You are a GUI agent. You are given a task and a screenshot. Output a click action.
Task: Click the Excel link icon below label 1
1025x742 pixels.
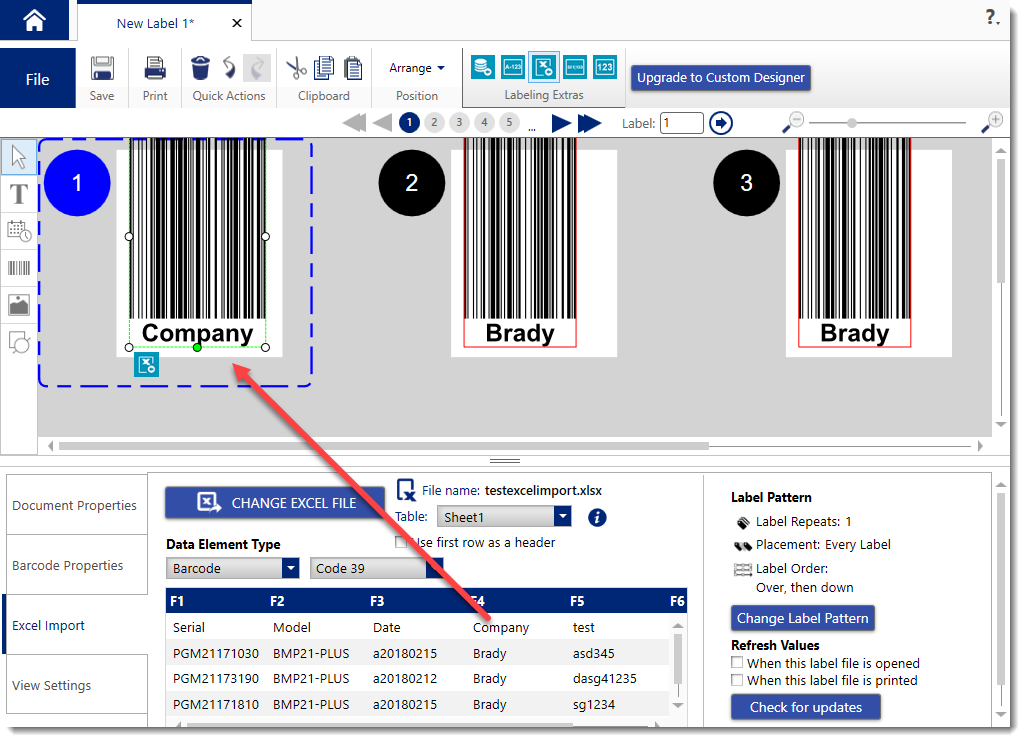(x=146, y=365)
